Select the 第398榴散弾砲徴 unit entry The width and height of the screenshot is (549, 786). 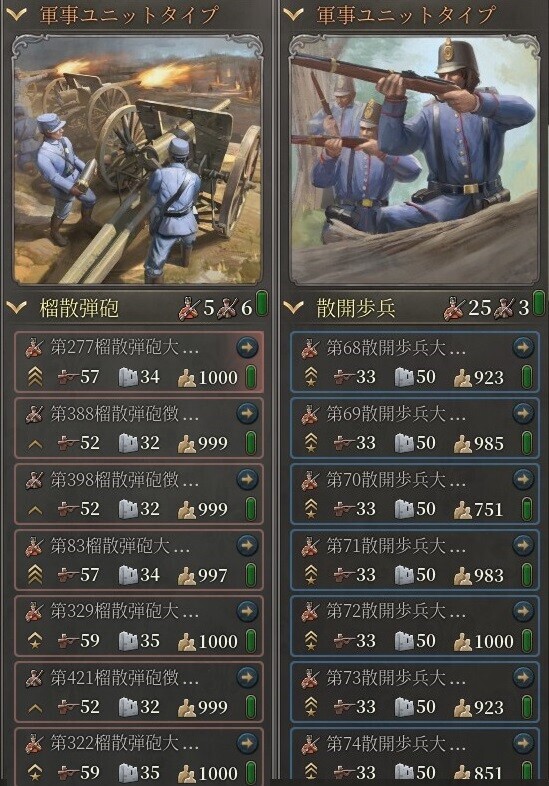point(139,494)
